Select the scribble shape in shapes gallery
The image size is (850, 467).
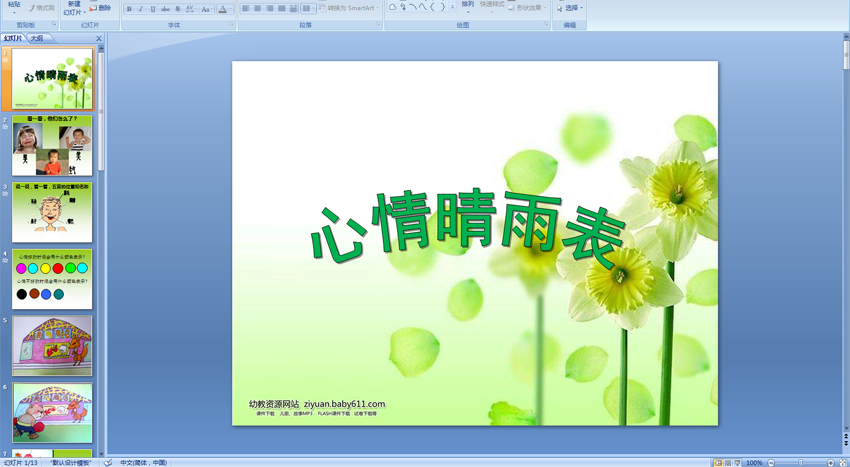coord(403,7)
